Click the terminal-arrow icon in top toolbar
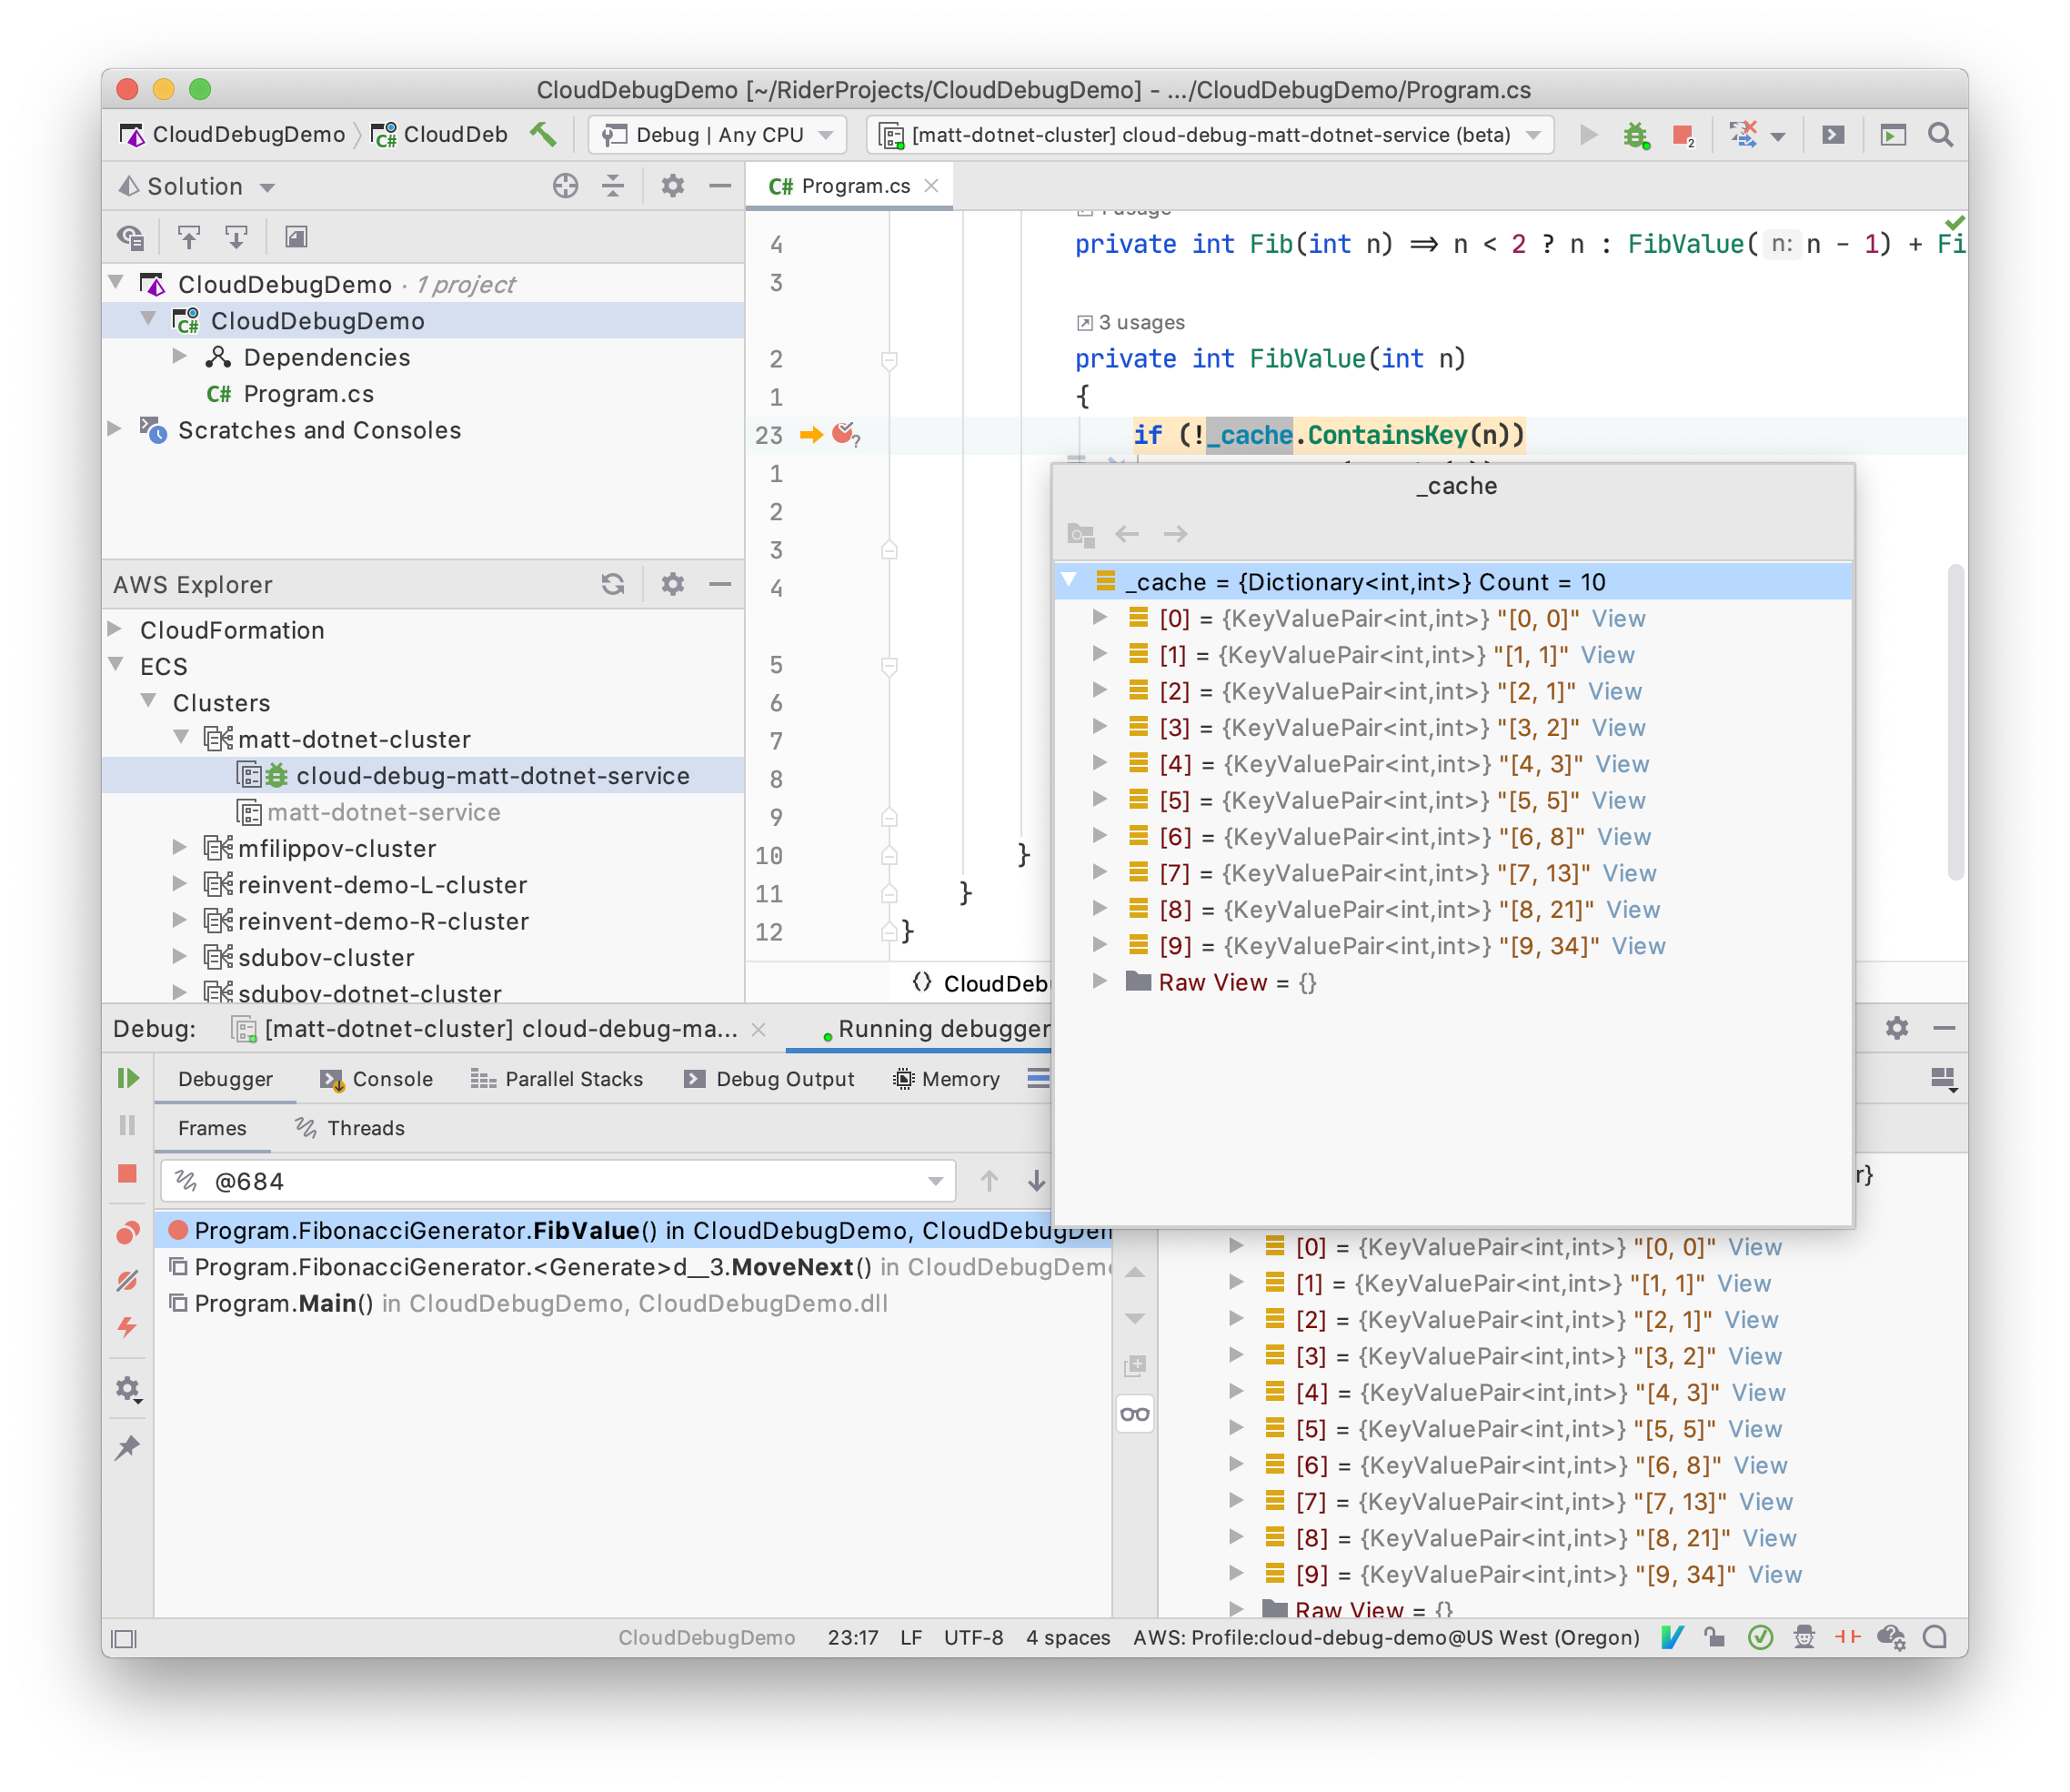This screenshot has height=1792, width=2070. click(1832, 134)
